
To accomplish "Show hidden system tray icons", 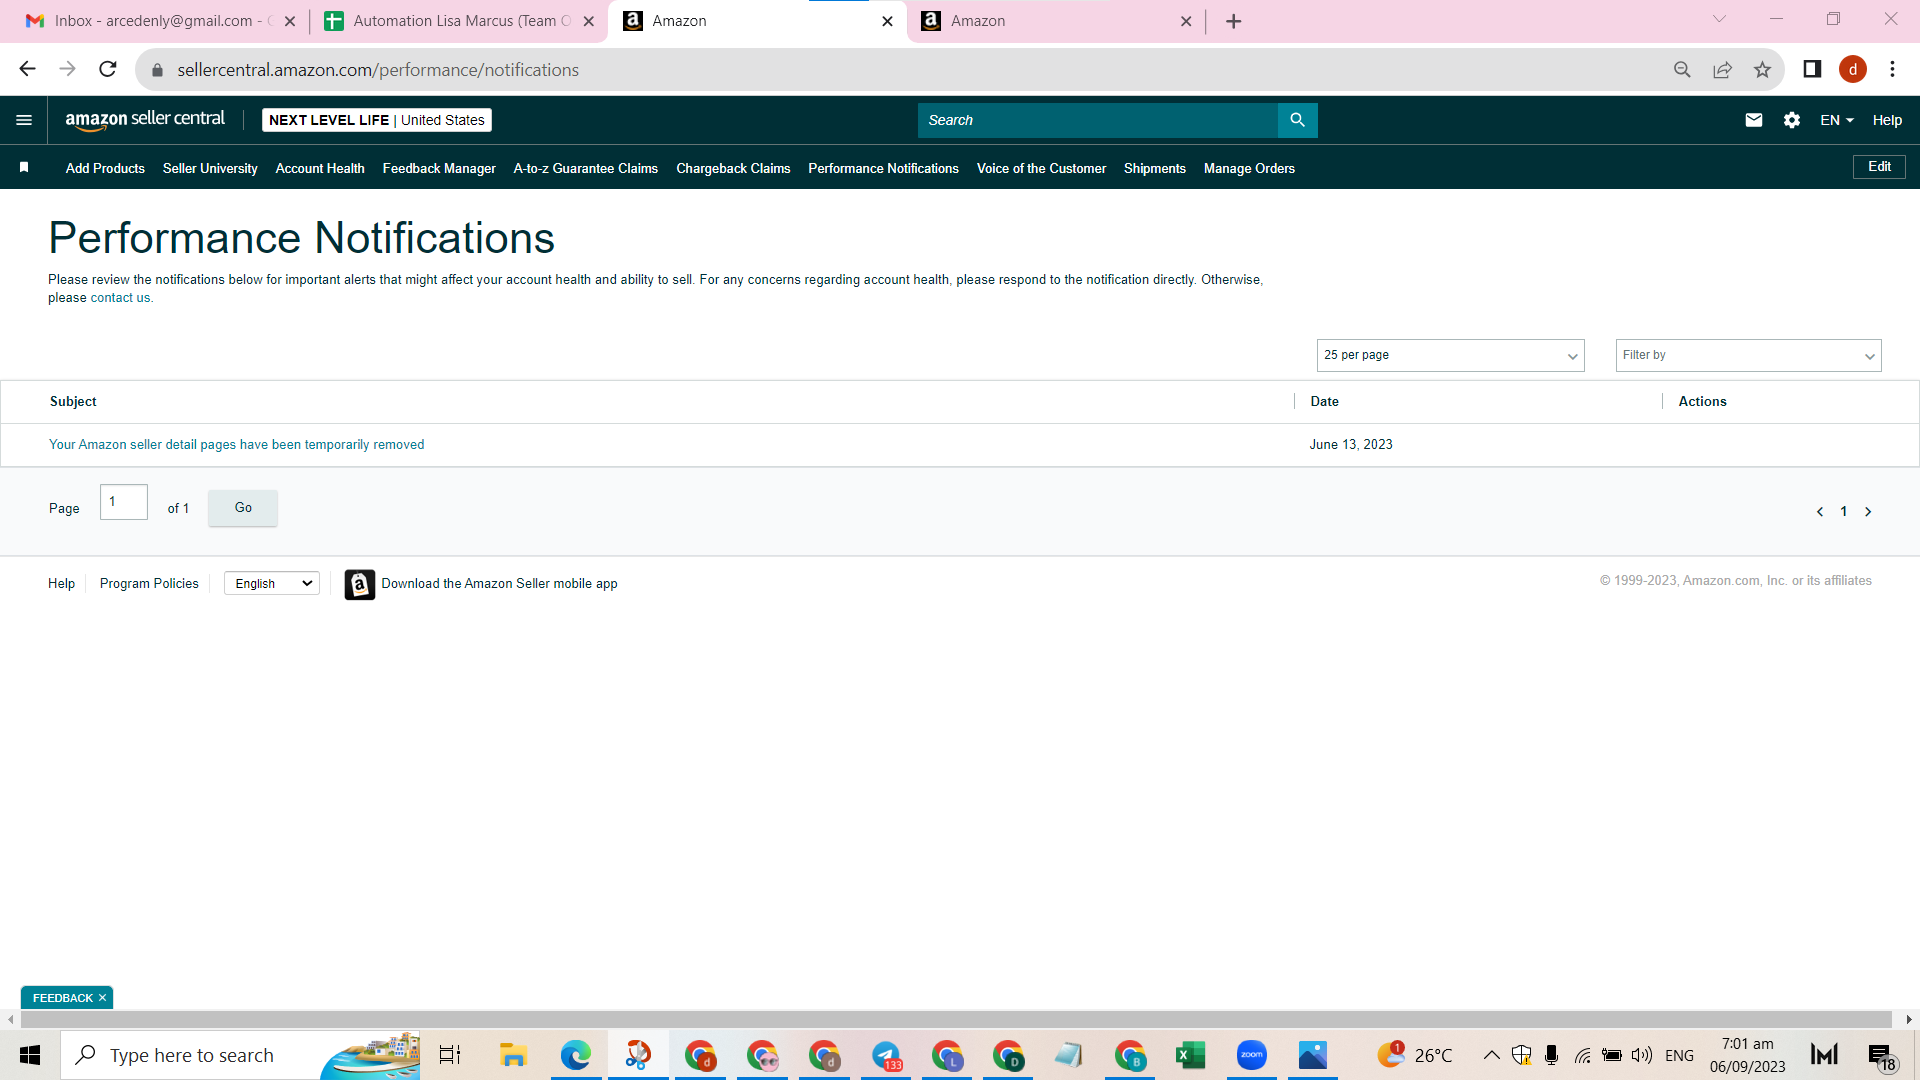I will point(1491,1055).
